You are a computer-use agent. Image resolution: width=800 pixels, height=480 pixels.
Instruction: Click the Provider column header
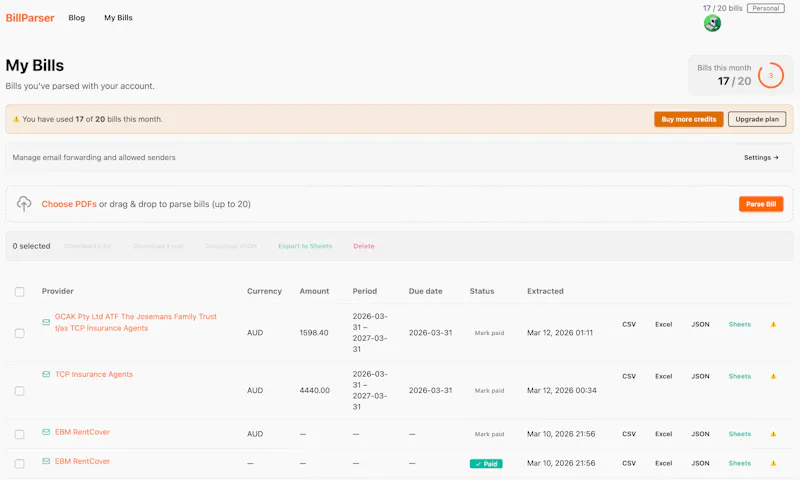[58, 291]
